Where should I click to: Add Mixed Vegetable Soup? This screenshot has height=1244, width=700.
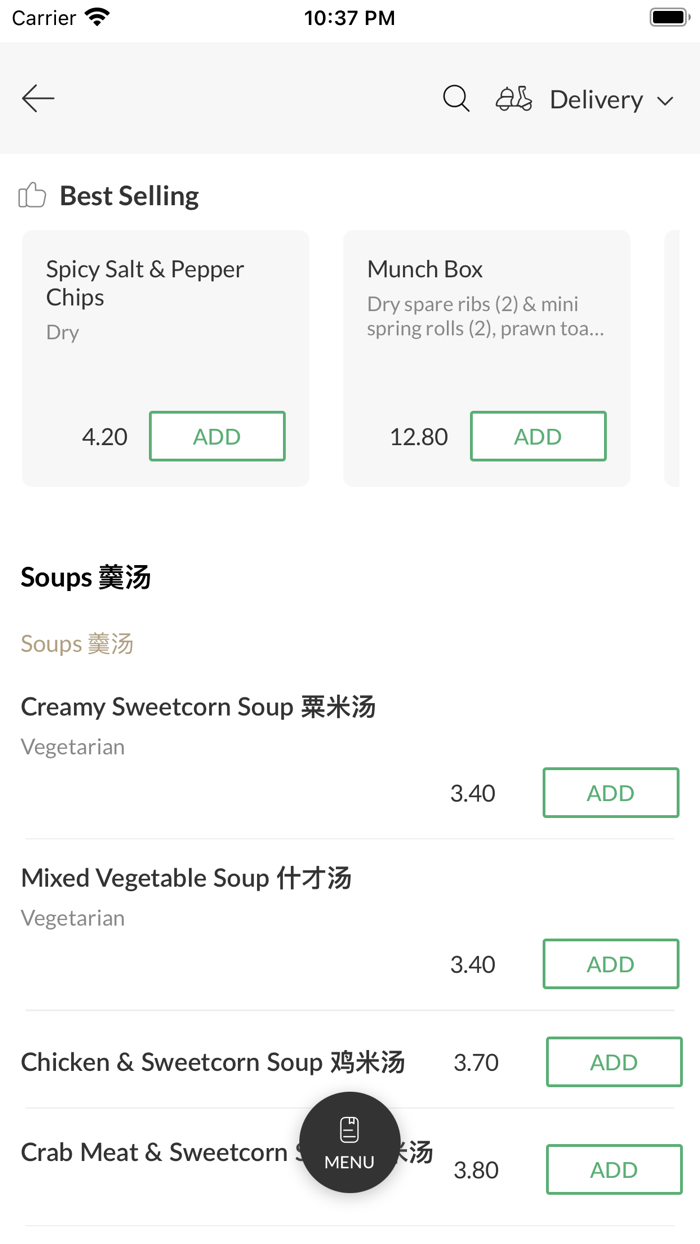coord(610,963)
